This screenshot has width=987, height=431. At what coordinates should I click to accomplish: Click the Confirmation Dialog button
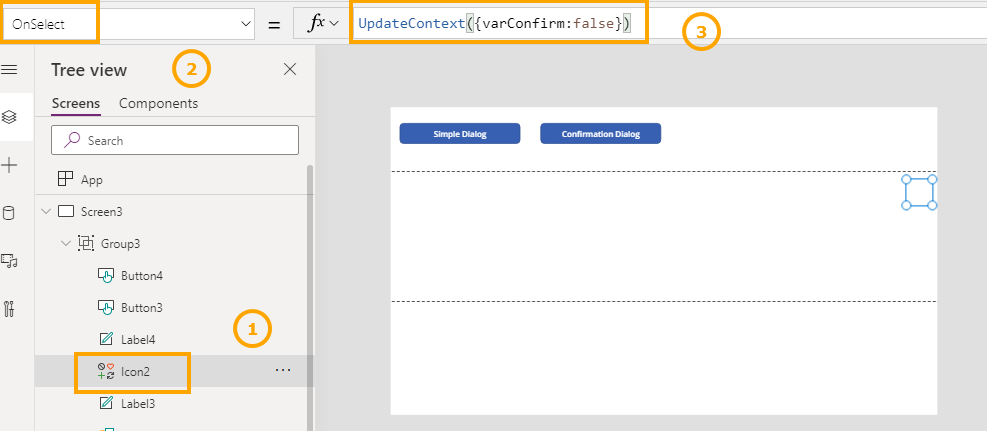click(x=600, y=134)
